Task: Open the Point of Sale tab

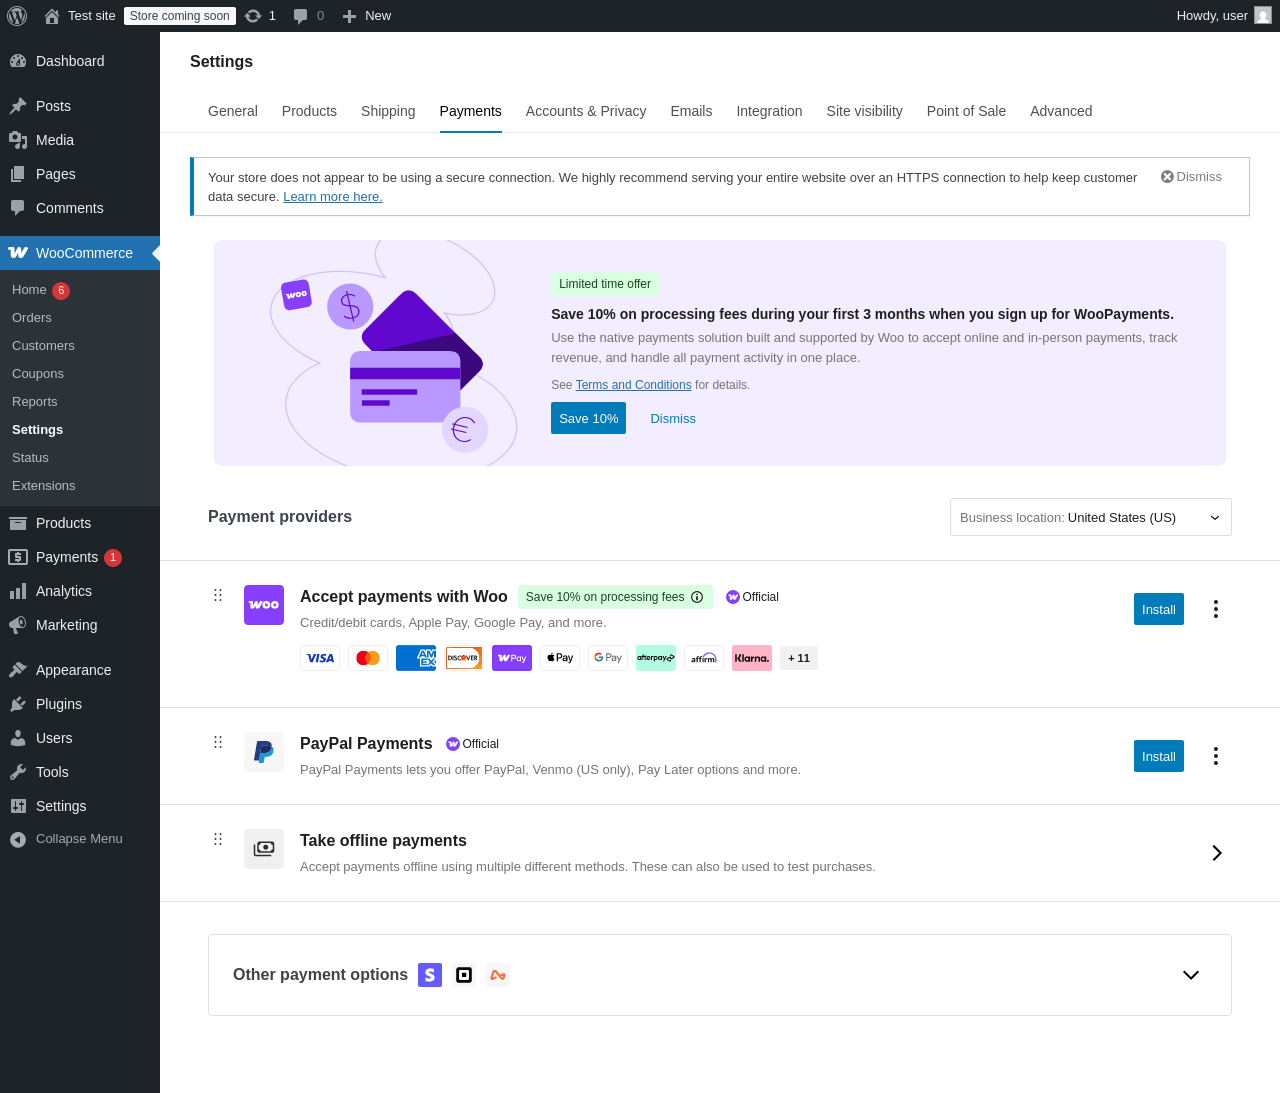Action: pos(966,111)
